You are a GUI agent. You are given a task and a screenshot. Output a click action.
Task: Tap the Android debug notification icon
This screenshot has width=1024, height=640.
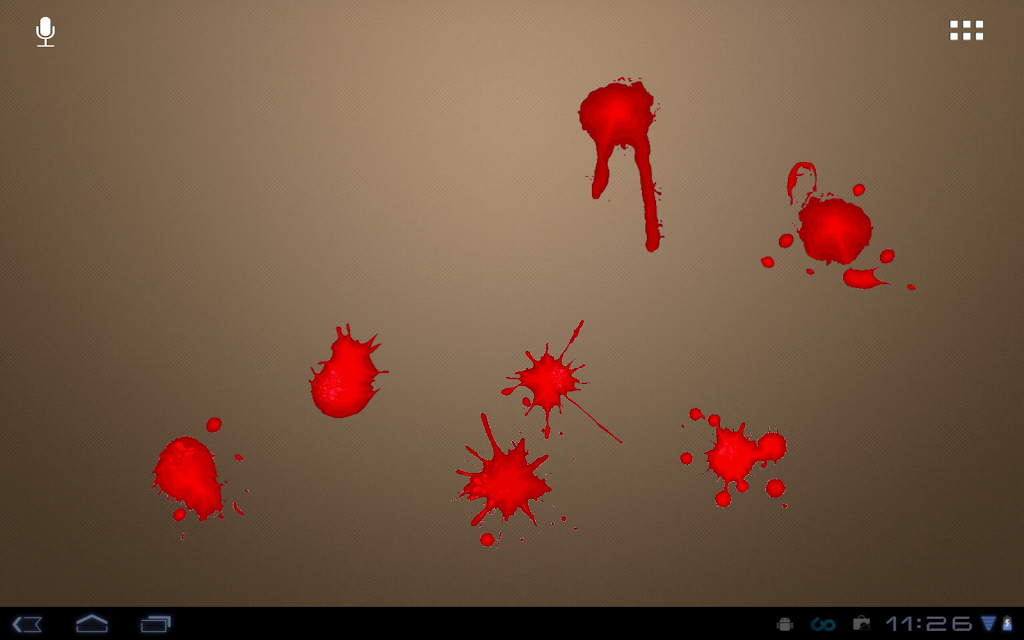pyautogui.click(x=785, y=624)
